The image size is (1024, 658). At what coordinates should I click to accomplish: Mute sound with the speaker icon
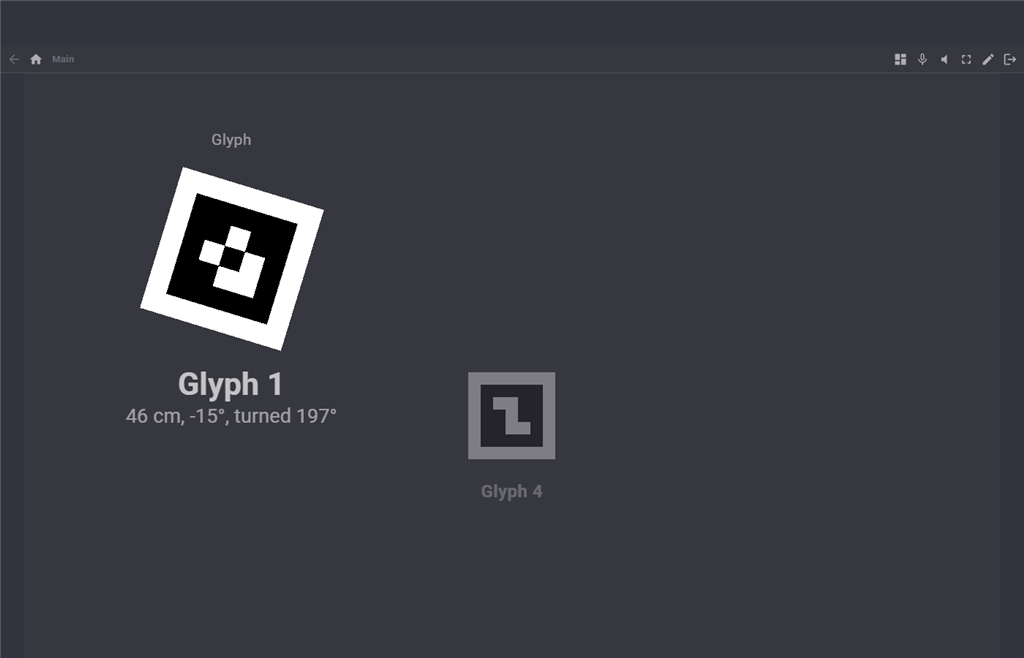944,59
